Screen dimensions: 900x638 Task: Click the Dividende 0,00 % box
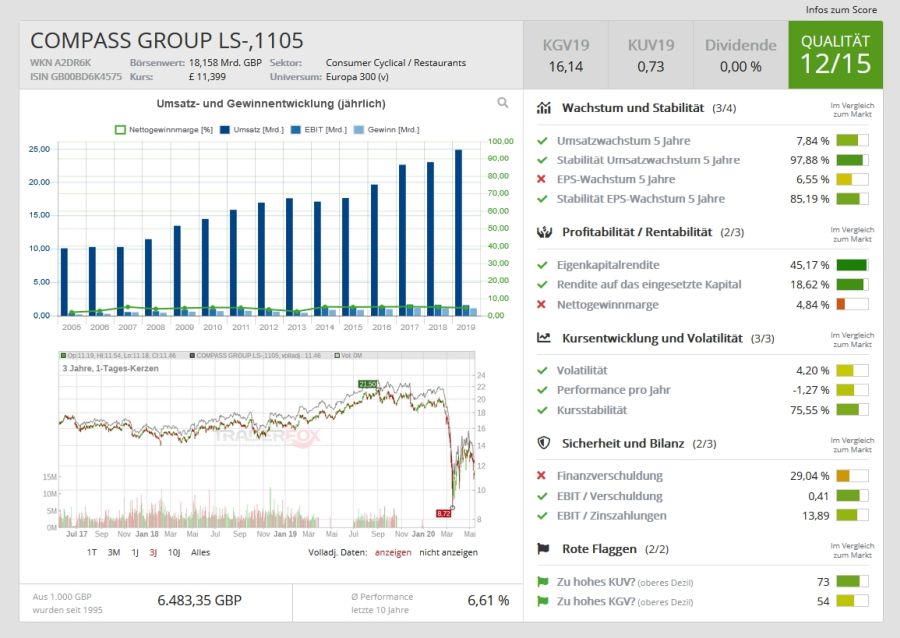click(741, 55)
